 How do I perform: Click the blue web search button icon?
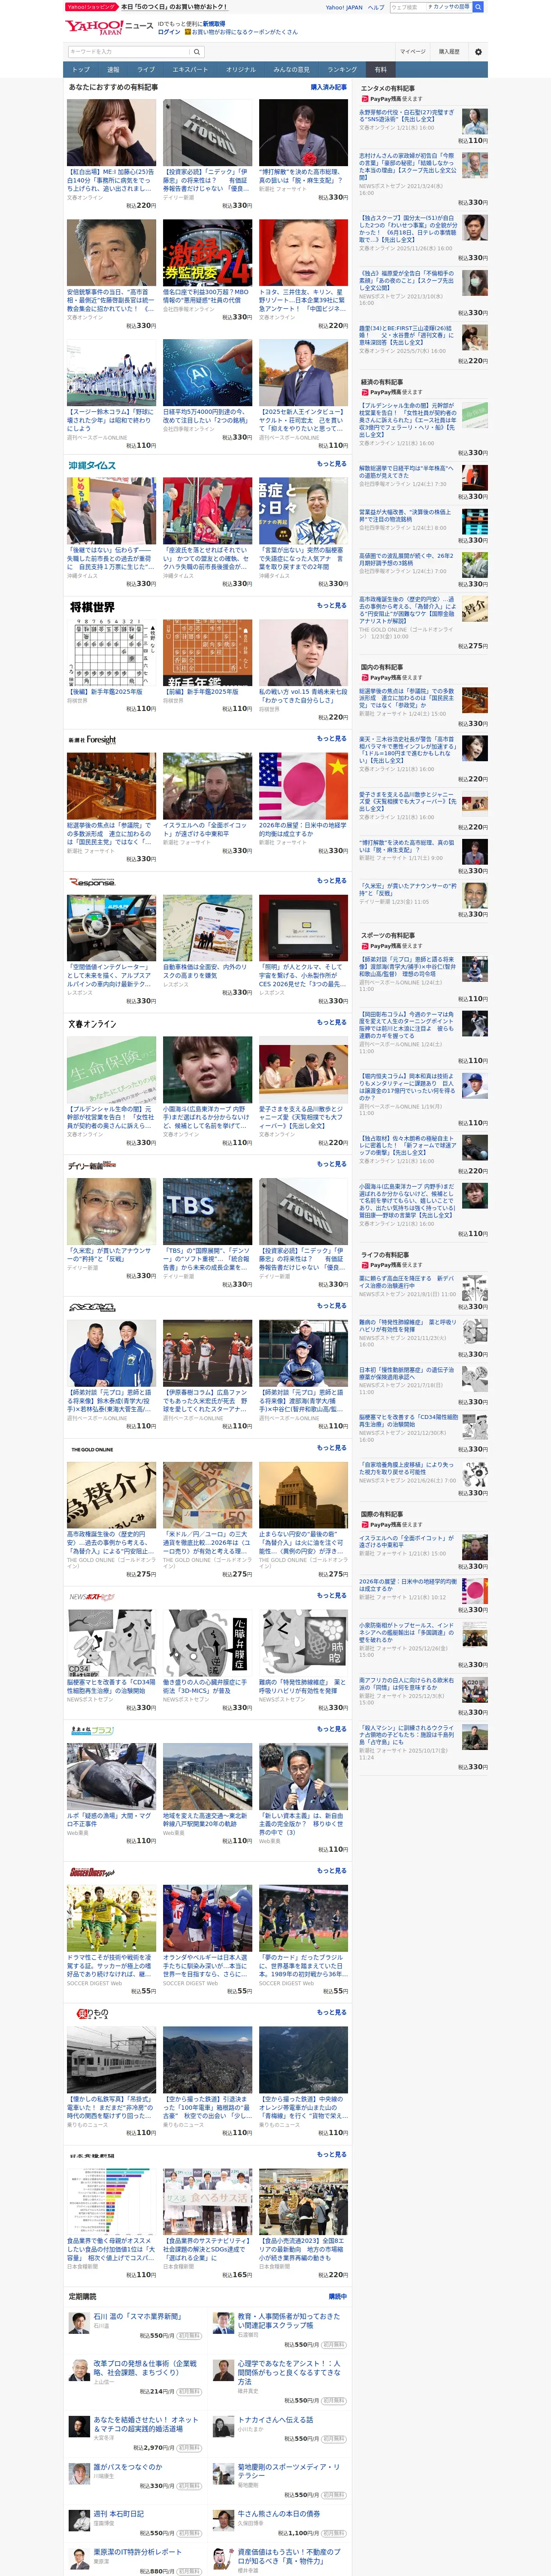click(x=478, y=7)
